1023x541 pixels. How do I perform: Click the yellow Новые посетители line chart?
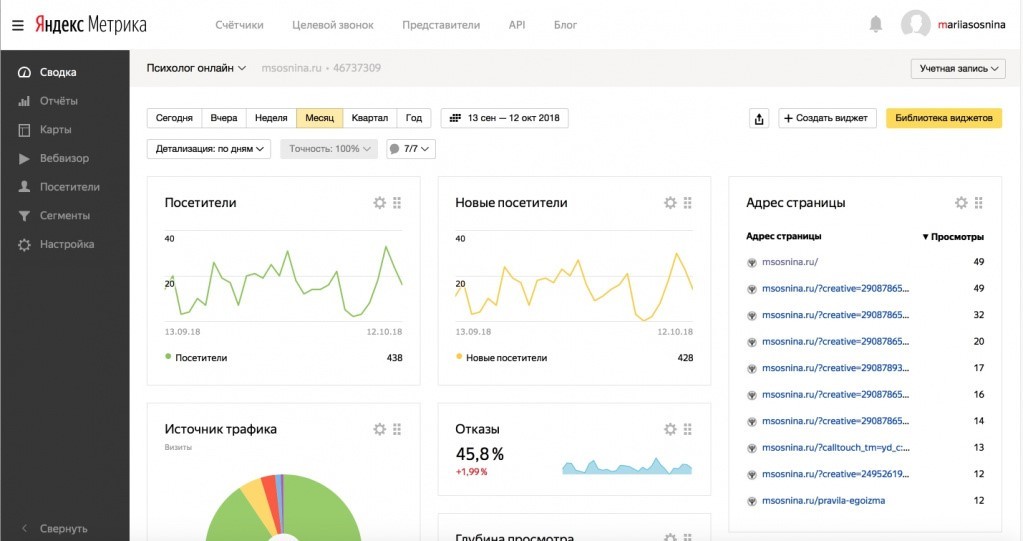coord(574,285)
